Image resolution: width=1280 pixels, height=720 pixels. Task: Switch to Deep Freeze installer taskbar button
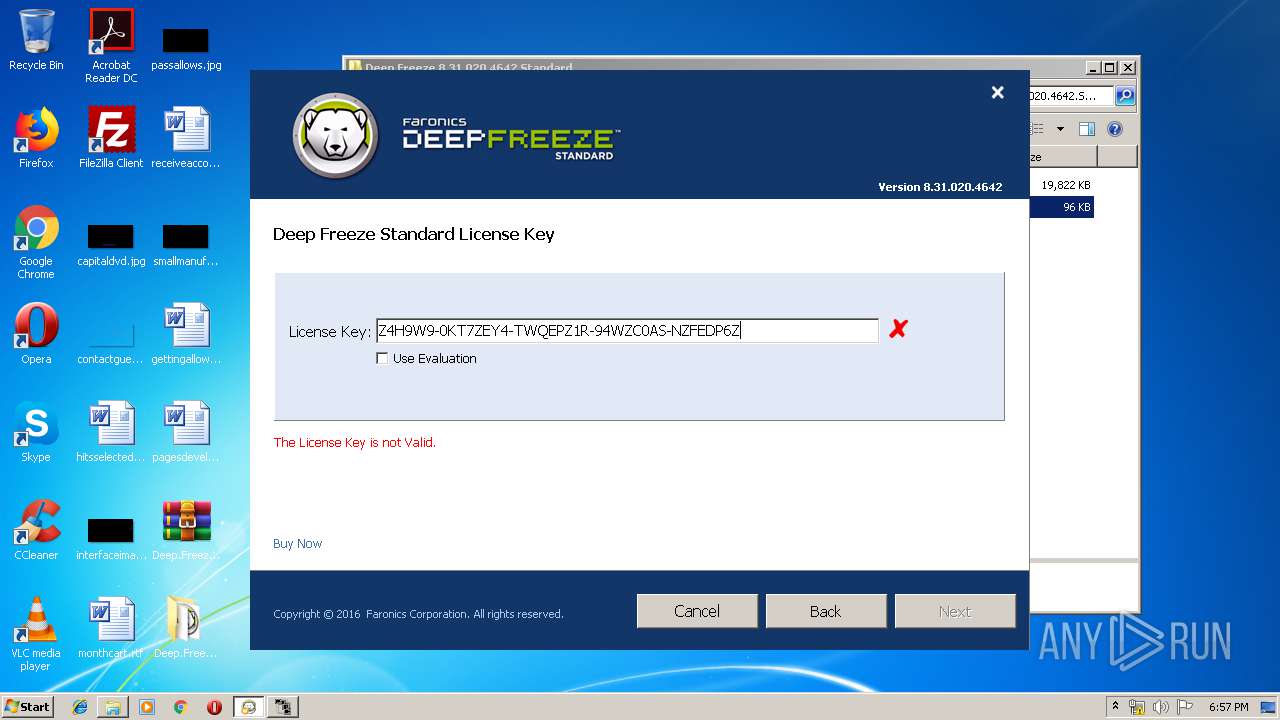(x=250, y=707)
